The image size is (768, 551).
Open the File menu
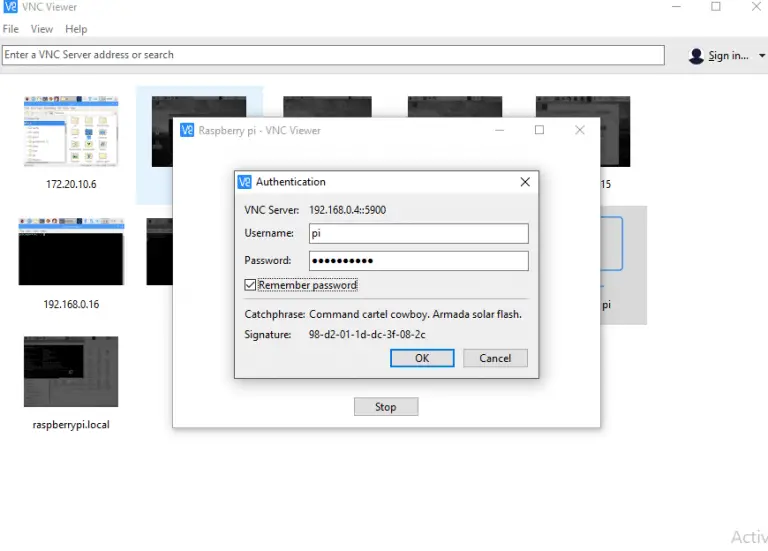point(11,29)
